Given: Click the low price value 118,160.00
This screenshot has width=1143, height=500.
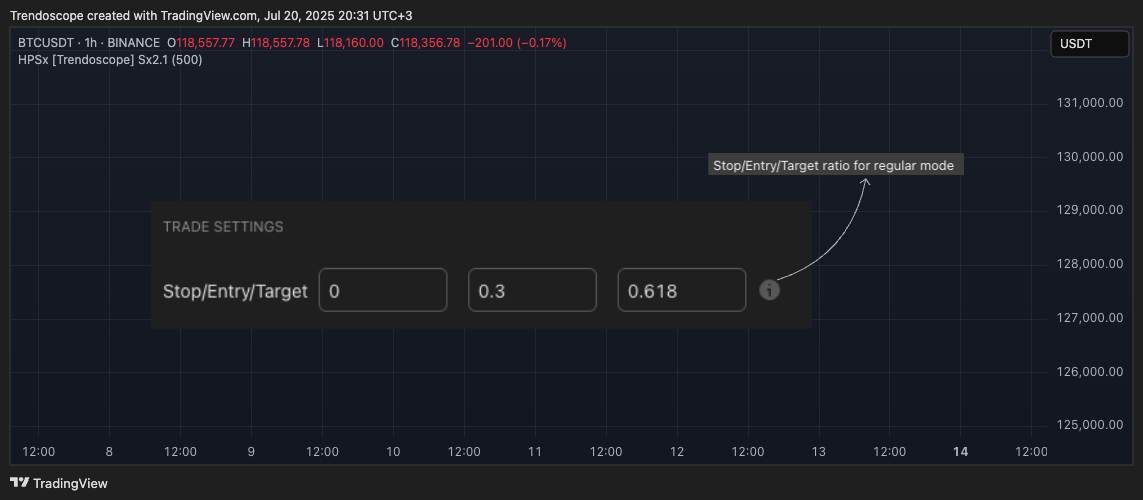Looking at the screenshot, I should click(x=354, y=43).
